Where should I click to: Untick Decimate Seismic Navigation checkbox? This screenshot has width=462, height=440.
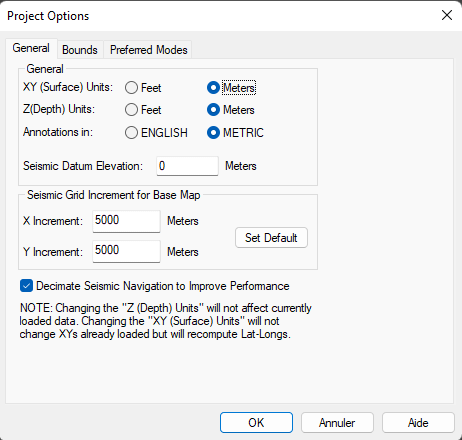click(26, 286)
